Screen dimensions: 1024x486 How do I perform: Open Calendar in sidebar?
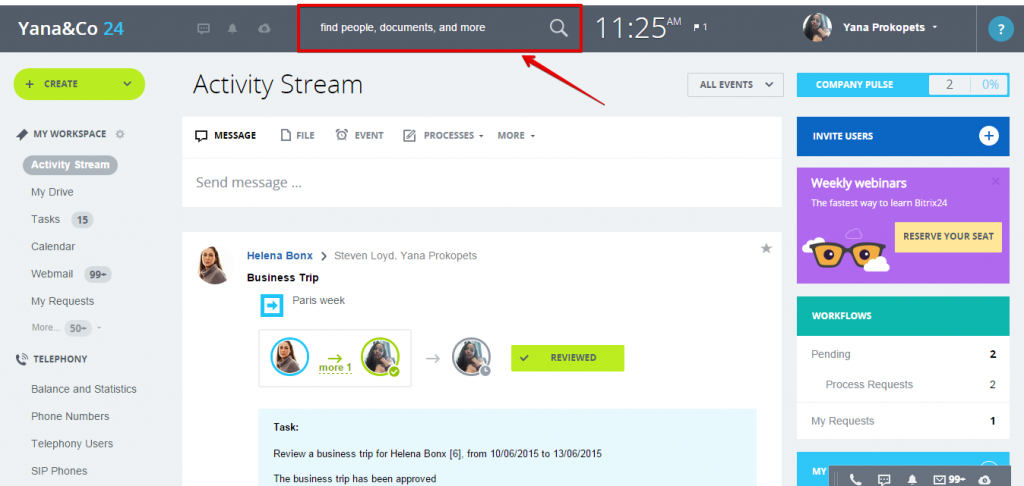coord(53,247)
